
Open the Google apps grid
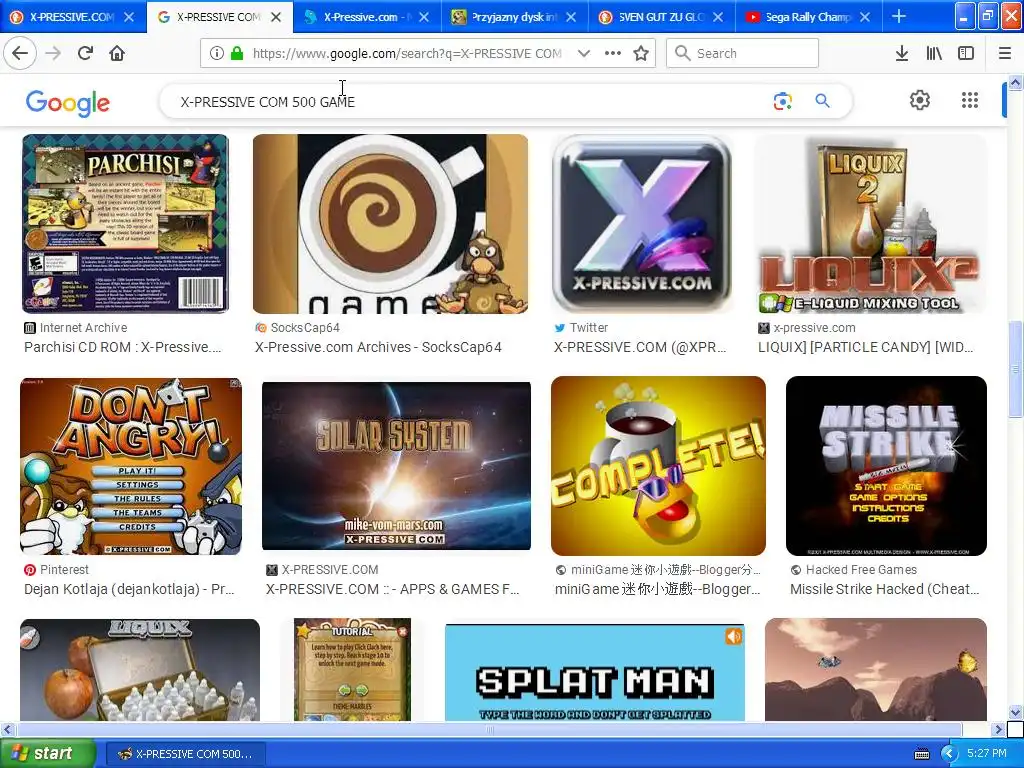(x=970, y=101)
